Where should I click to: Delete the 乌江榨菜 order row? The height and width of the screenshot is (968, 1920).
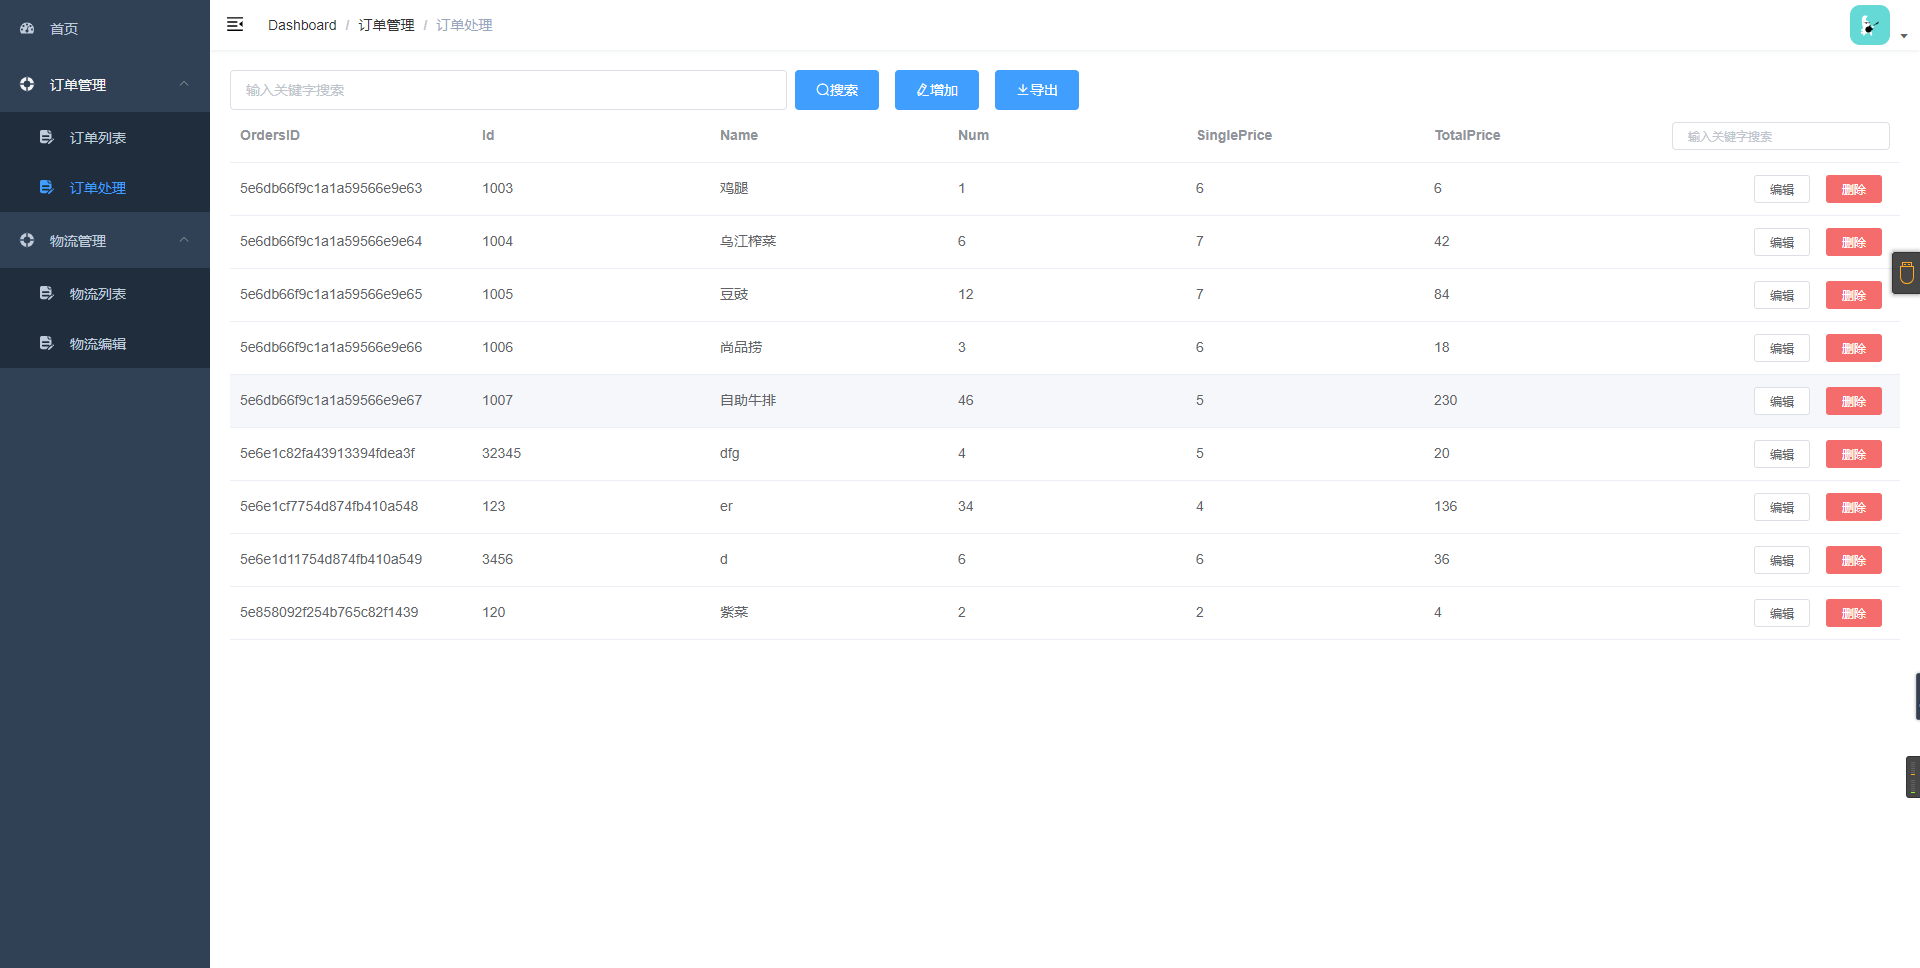(1854, 242)
